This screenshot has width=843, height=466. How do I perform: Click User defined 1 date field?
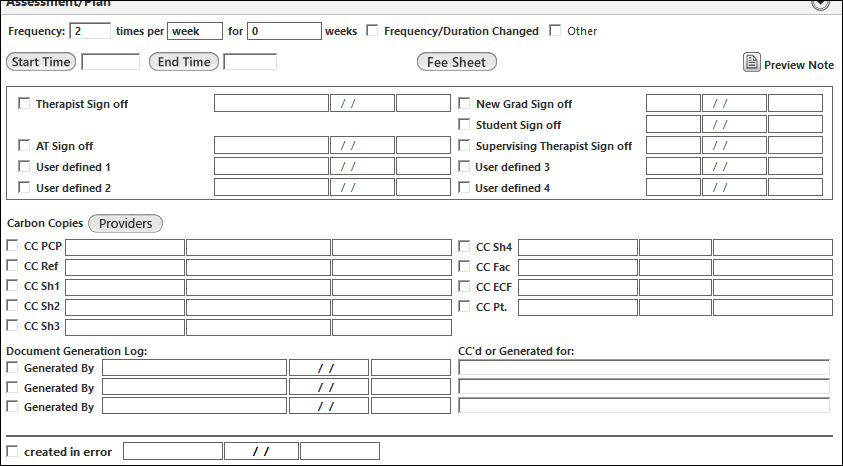(362, 166)
